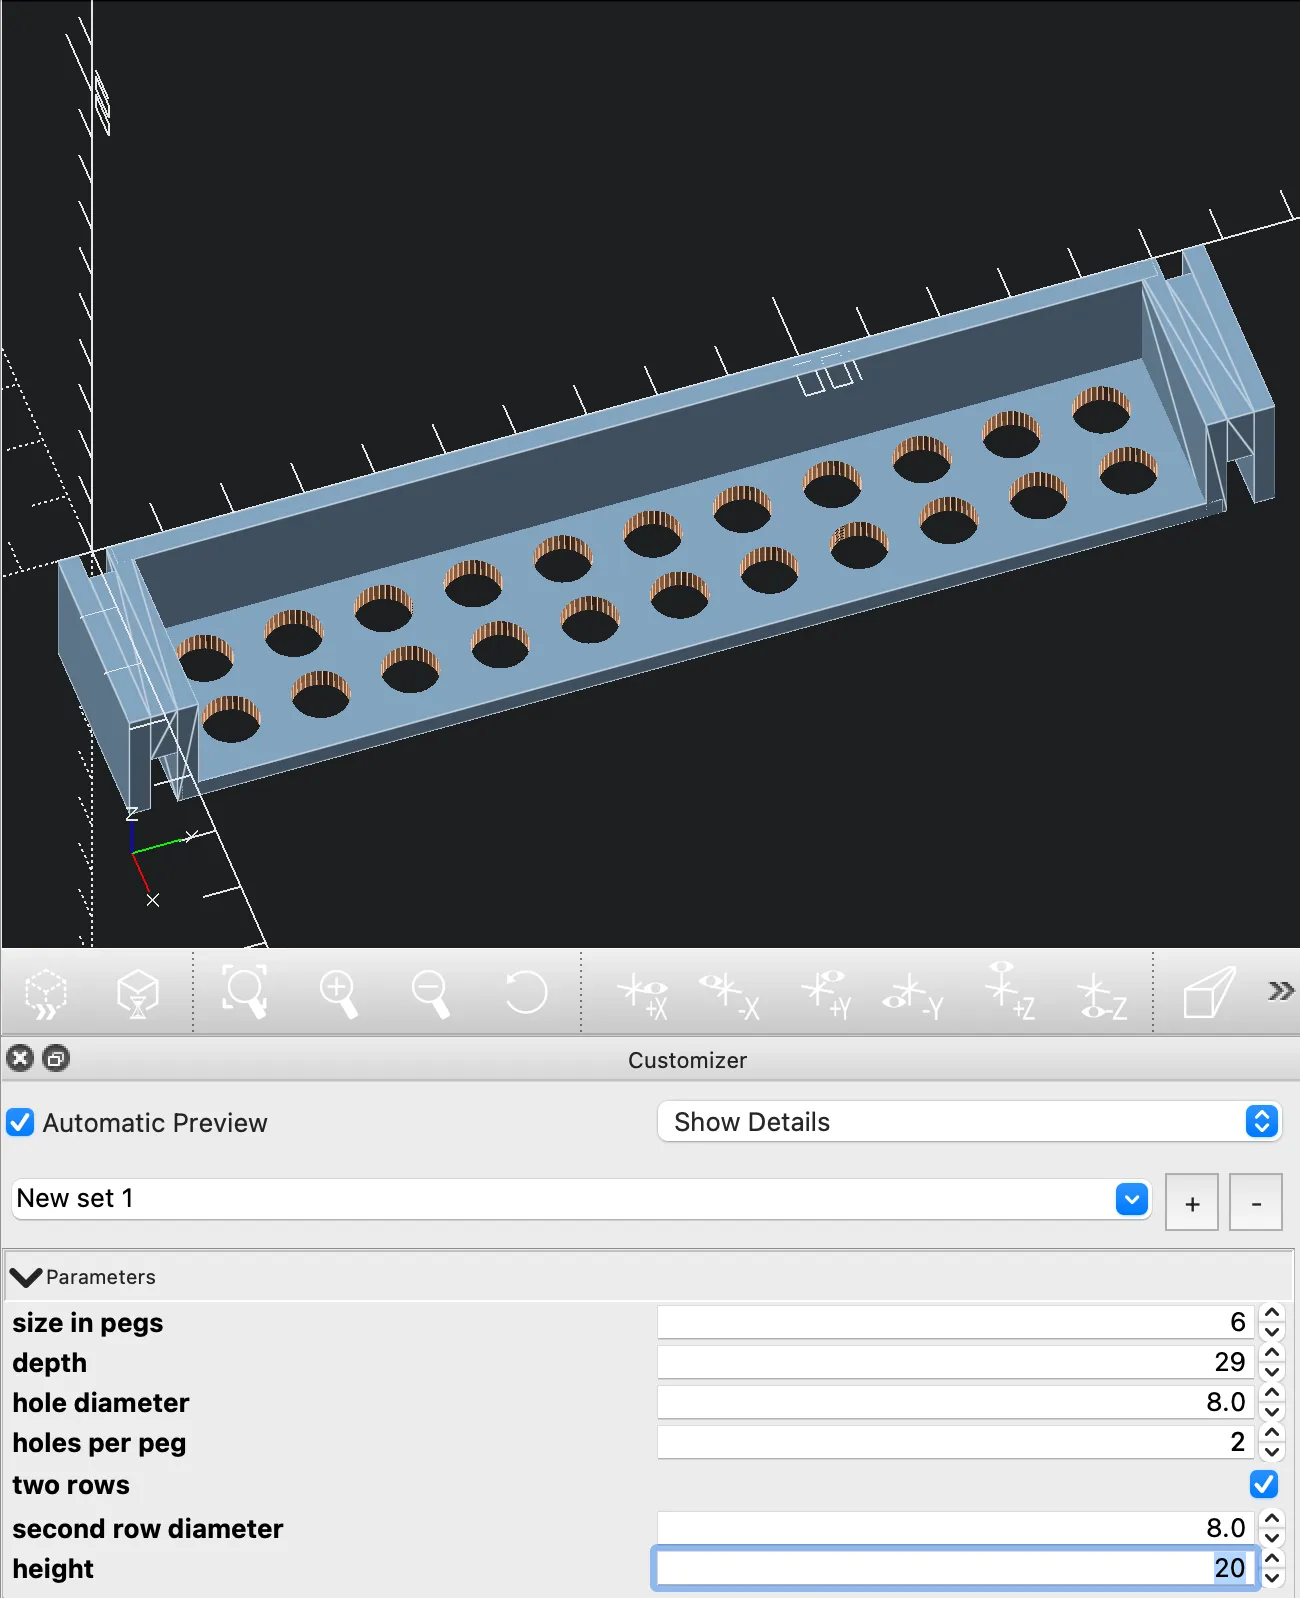Viewport: 1300px width, 1598px height.
Task: Zoom in using the plus magnifier icon
Action: (338, 994)
